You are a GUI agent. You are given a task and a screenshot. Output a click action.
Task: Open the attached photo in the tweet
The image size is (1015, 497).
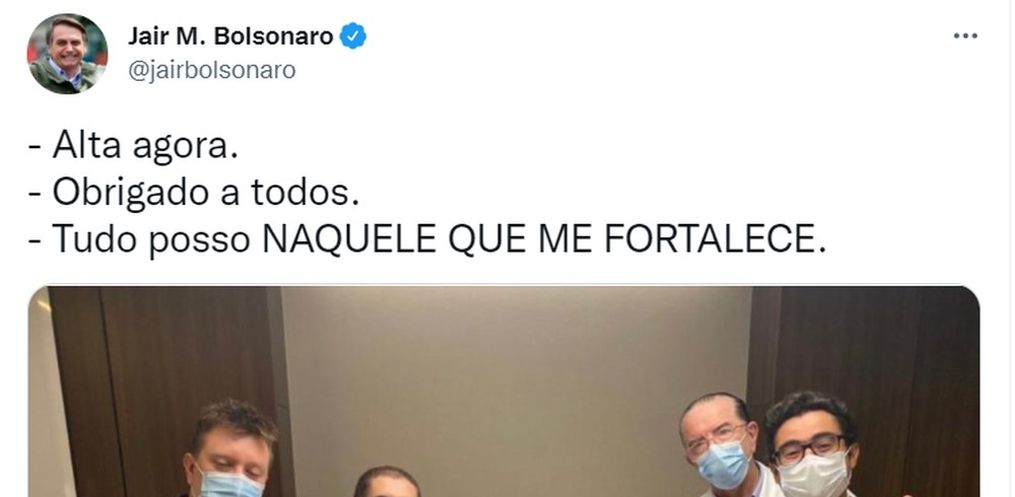click(504, 392)
